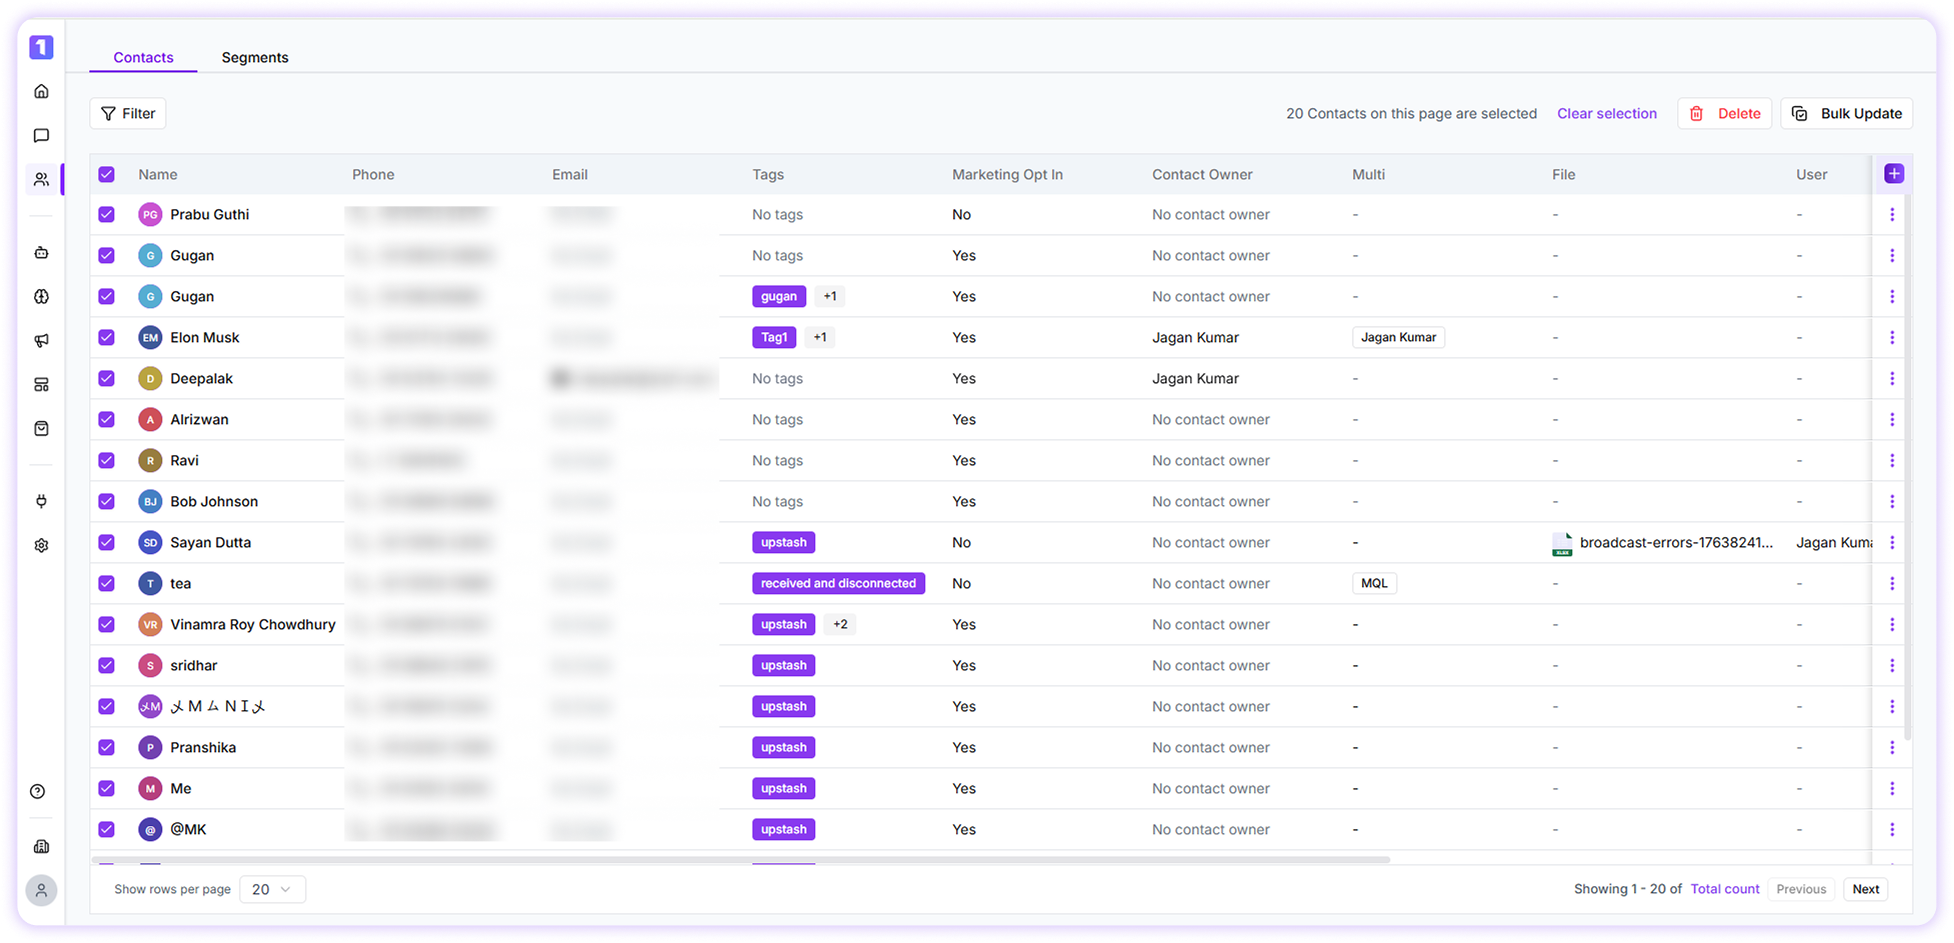Open the plug integrations sidebar icon
1954x943 pixels.
click(41, 501)
